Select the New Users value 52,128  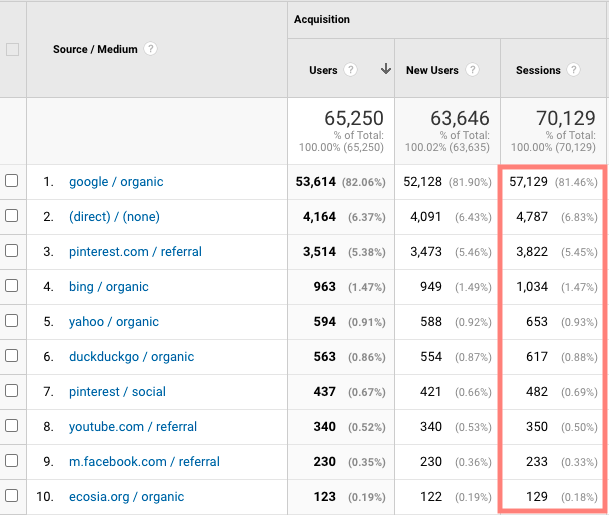[x=422, y=182]
